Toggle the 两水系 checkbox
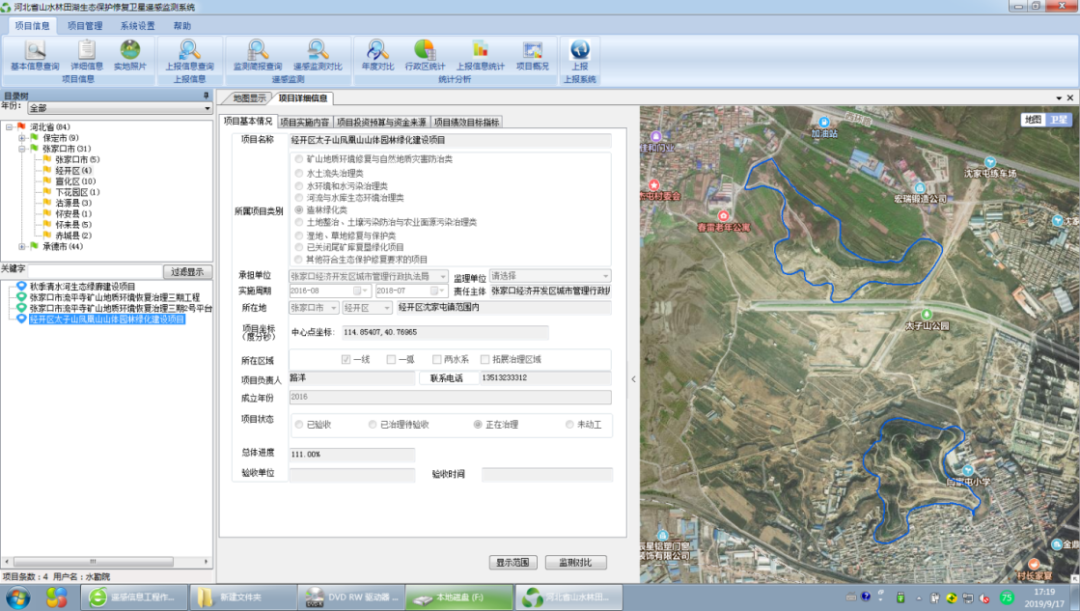This screenshot has height=611, width=1080. click(x=437, y=360)
